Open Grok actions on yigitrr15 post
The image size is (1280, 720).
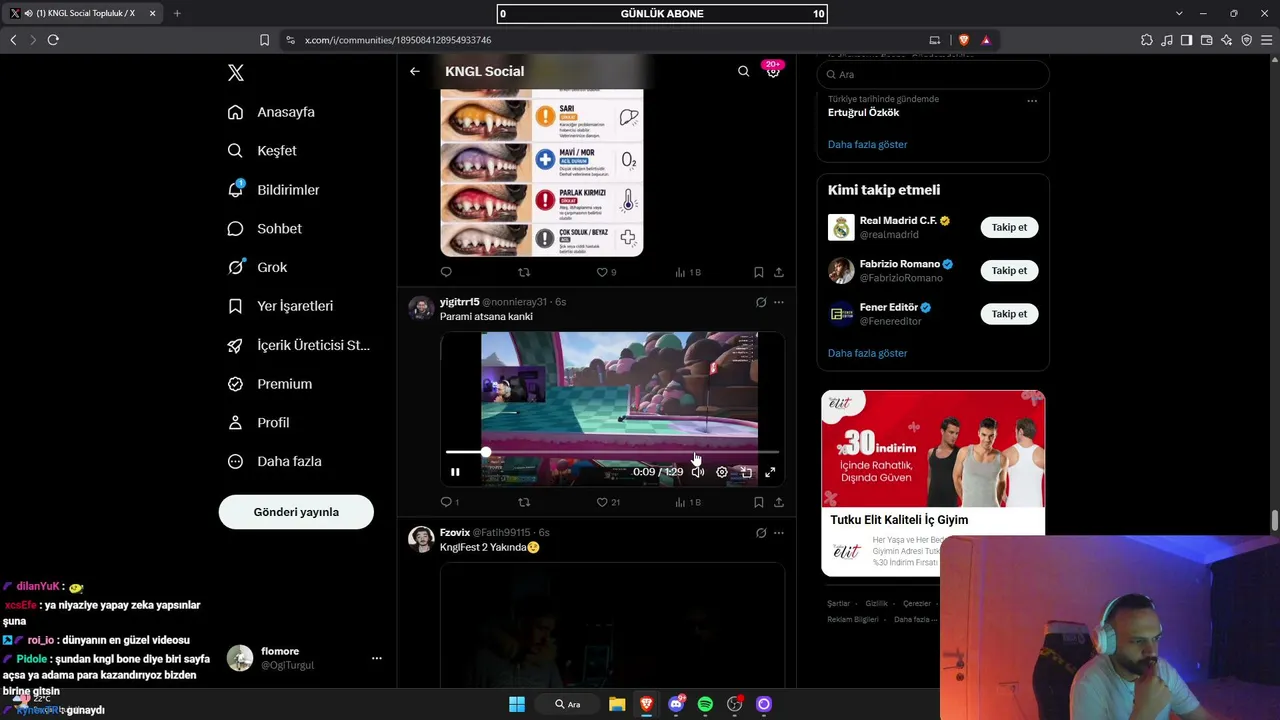761,302
